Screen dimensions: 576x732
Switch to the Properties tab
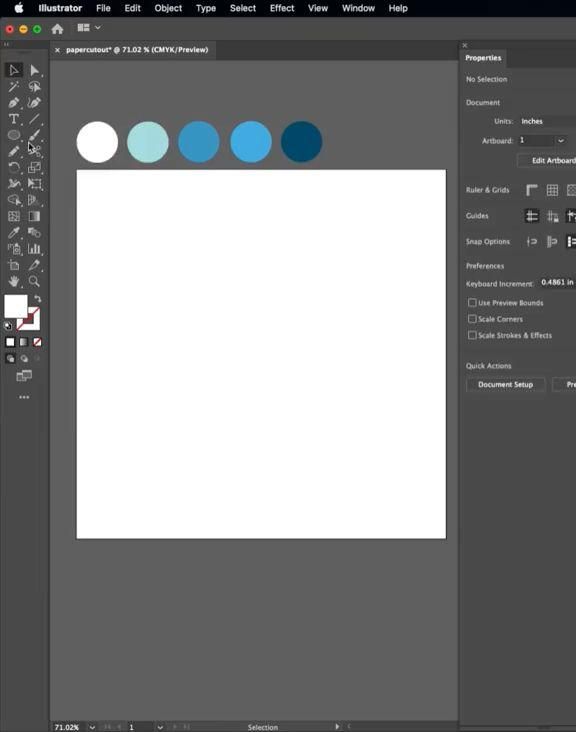coord(483,58)
